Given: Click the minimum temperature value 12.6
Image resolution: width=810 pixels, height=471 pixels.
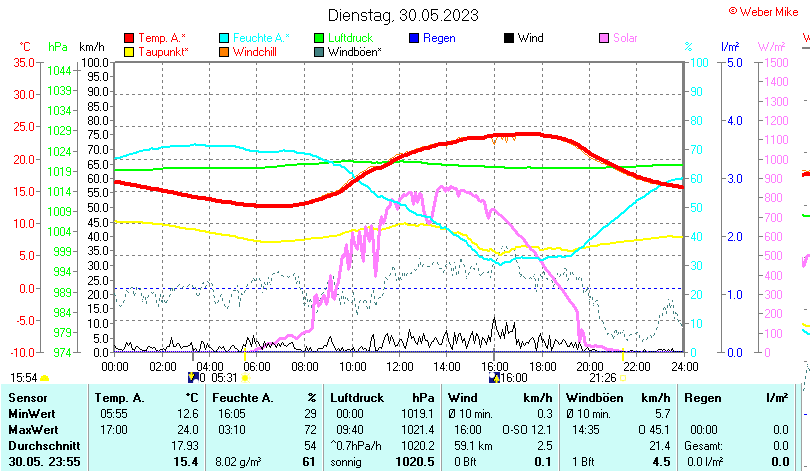Looking at the screenshot, I should tap(188, 414).
